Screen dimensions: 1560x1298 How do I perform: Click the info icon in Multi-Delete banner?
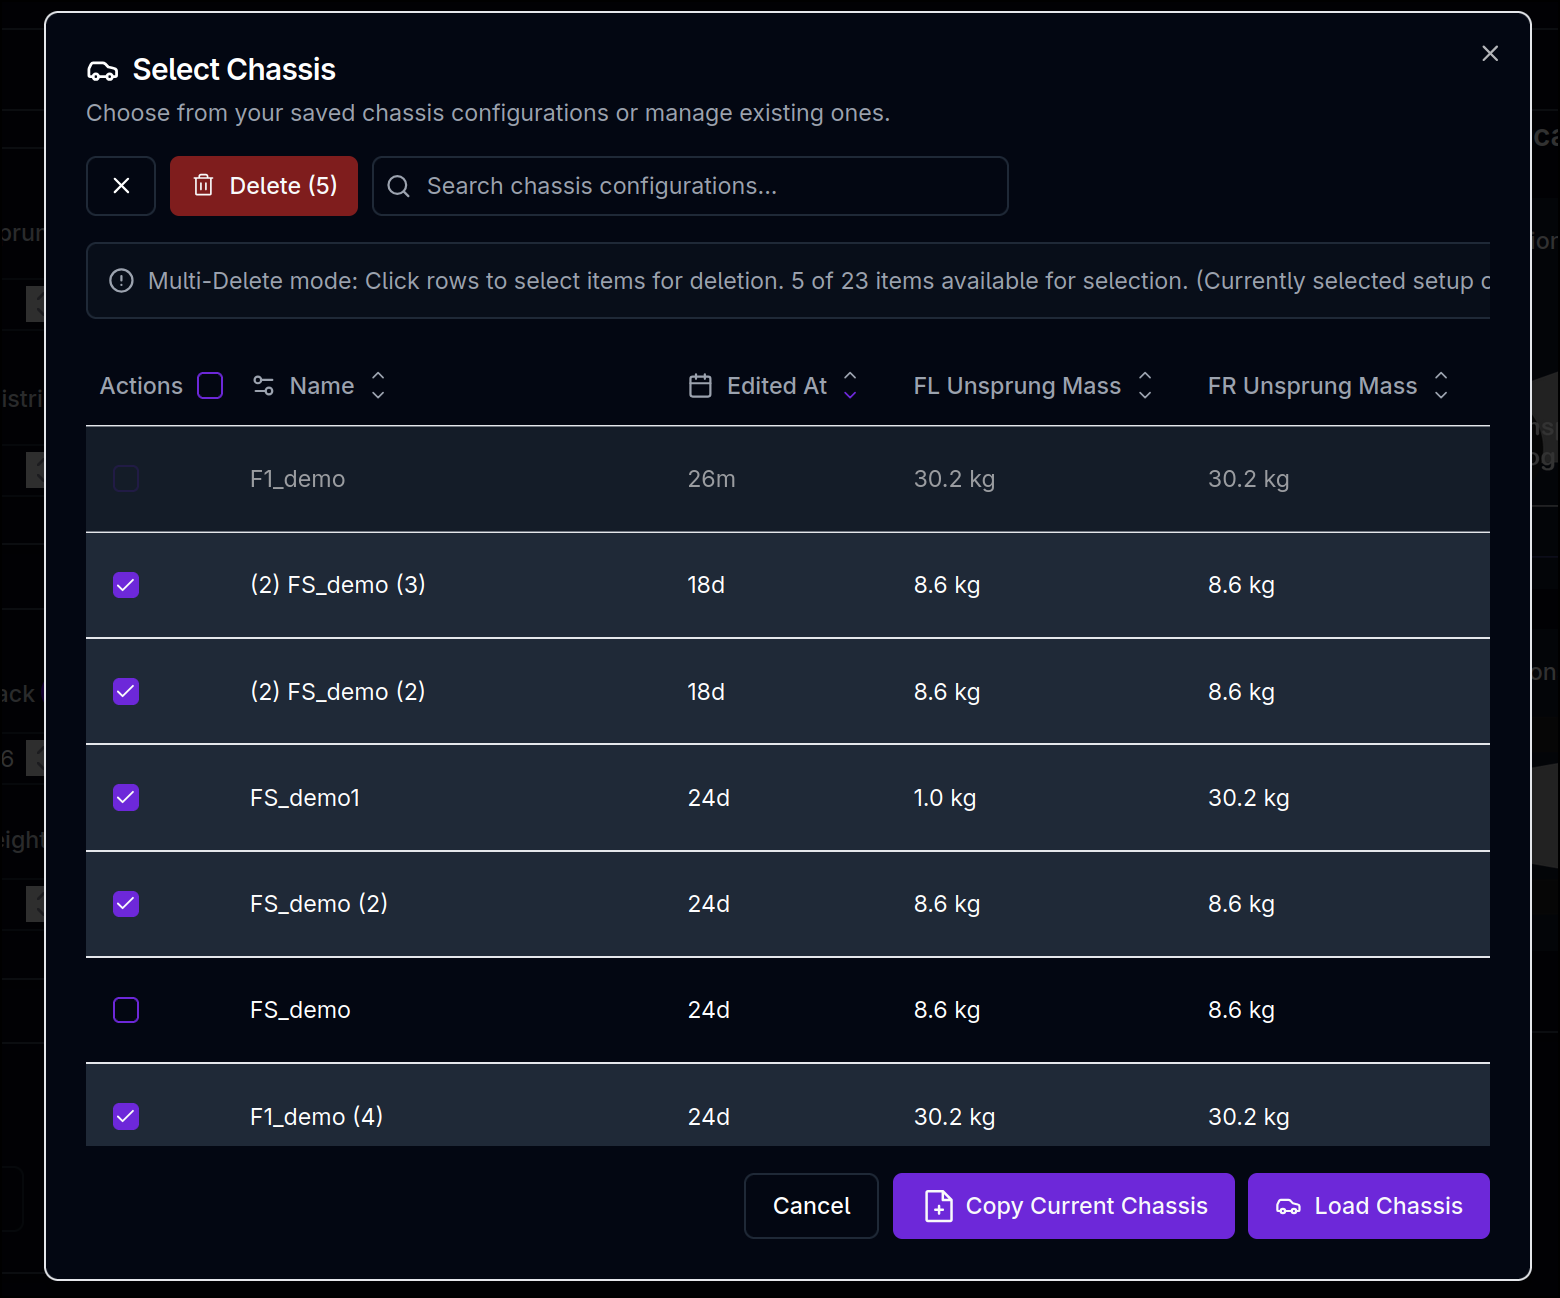121,281
